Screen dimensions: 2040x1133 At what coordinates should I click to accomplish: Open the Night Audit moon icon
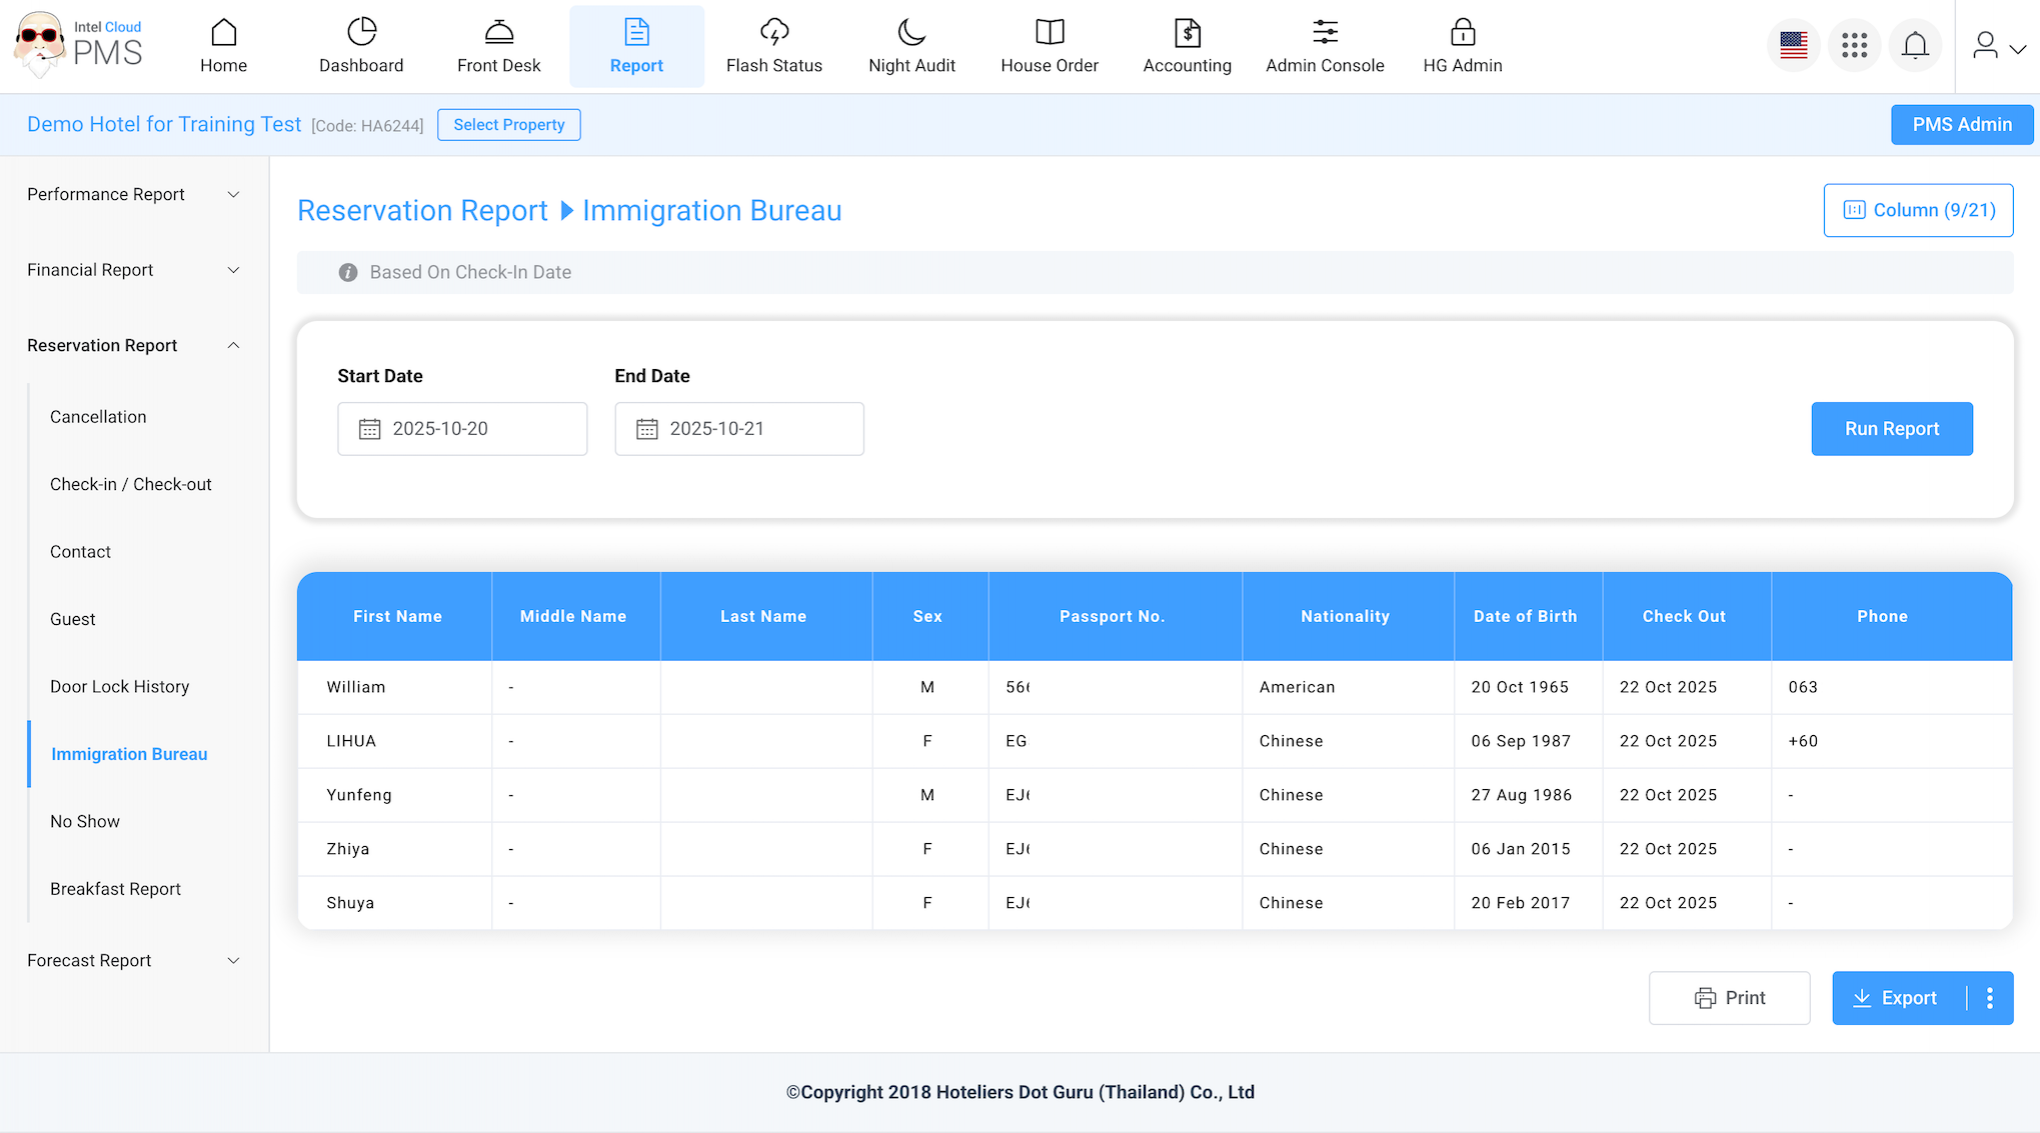click(911, 33)
